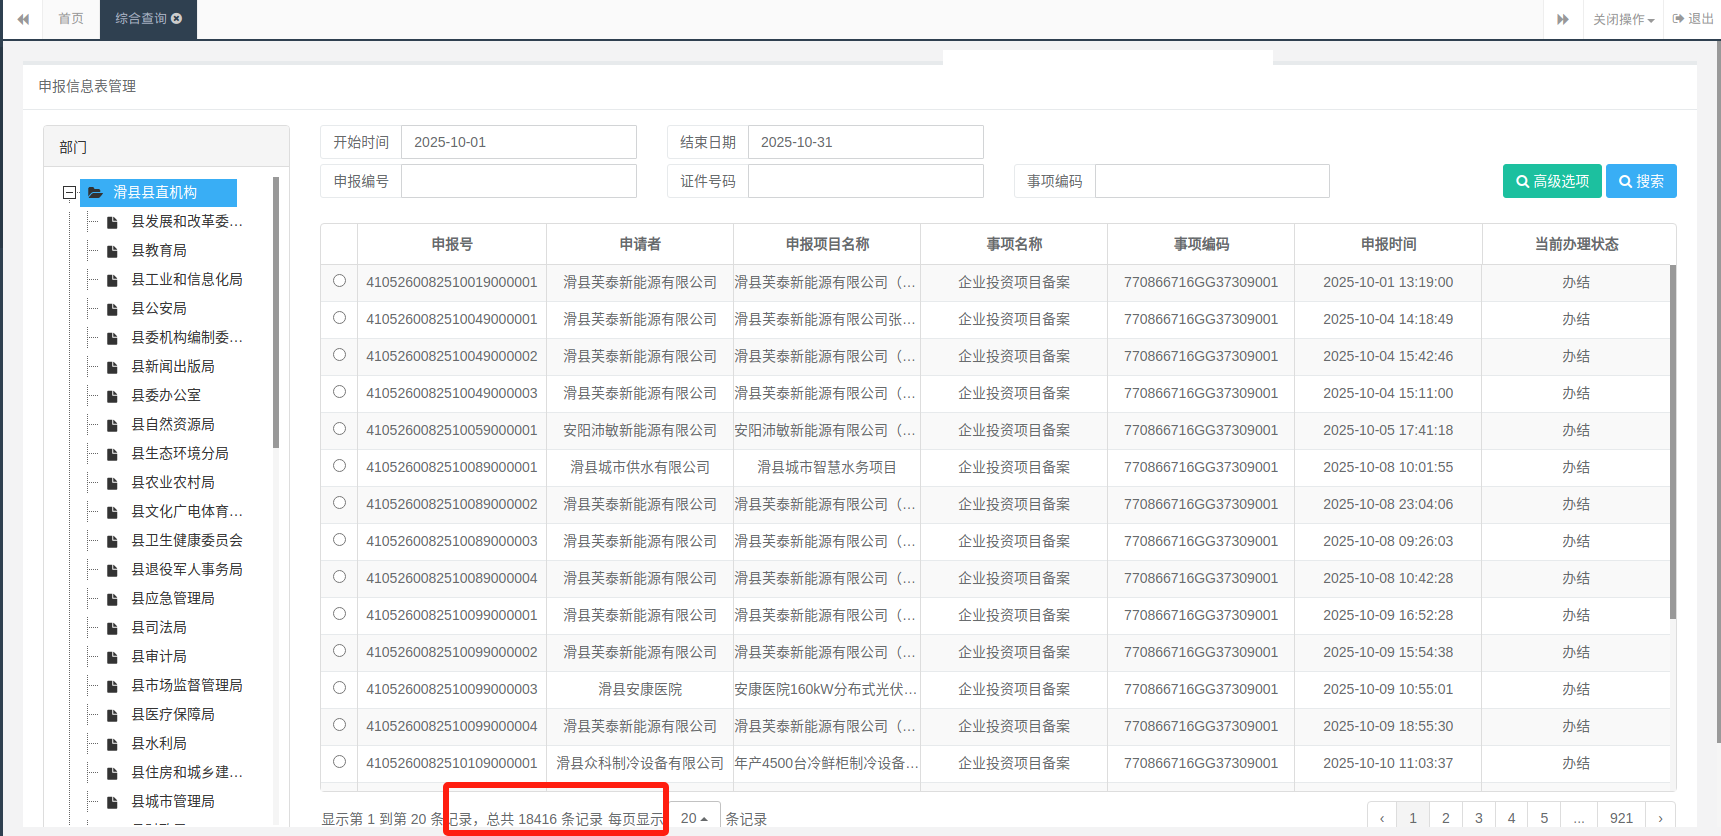Image resolution: width=1721 pixels, height=836 pixels.
Task: Click the 高级选项 button
Action: click(x=1552, y=181)
